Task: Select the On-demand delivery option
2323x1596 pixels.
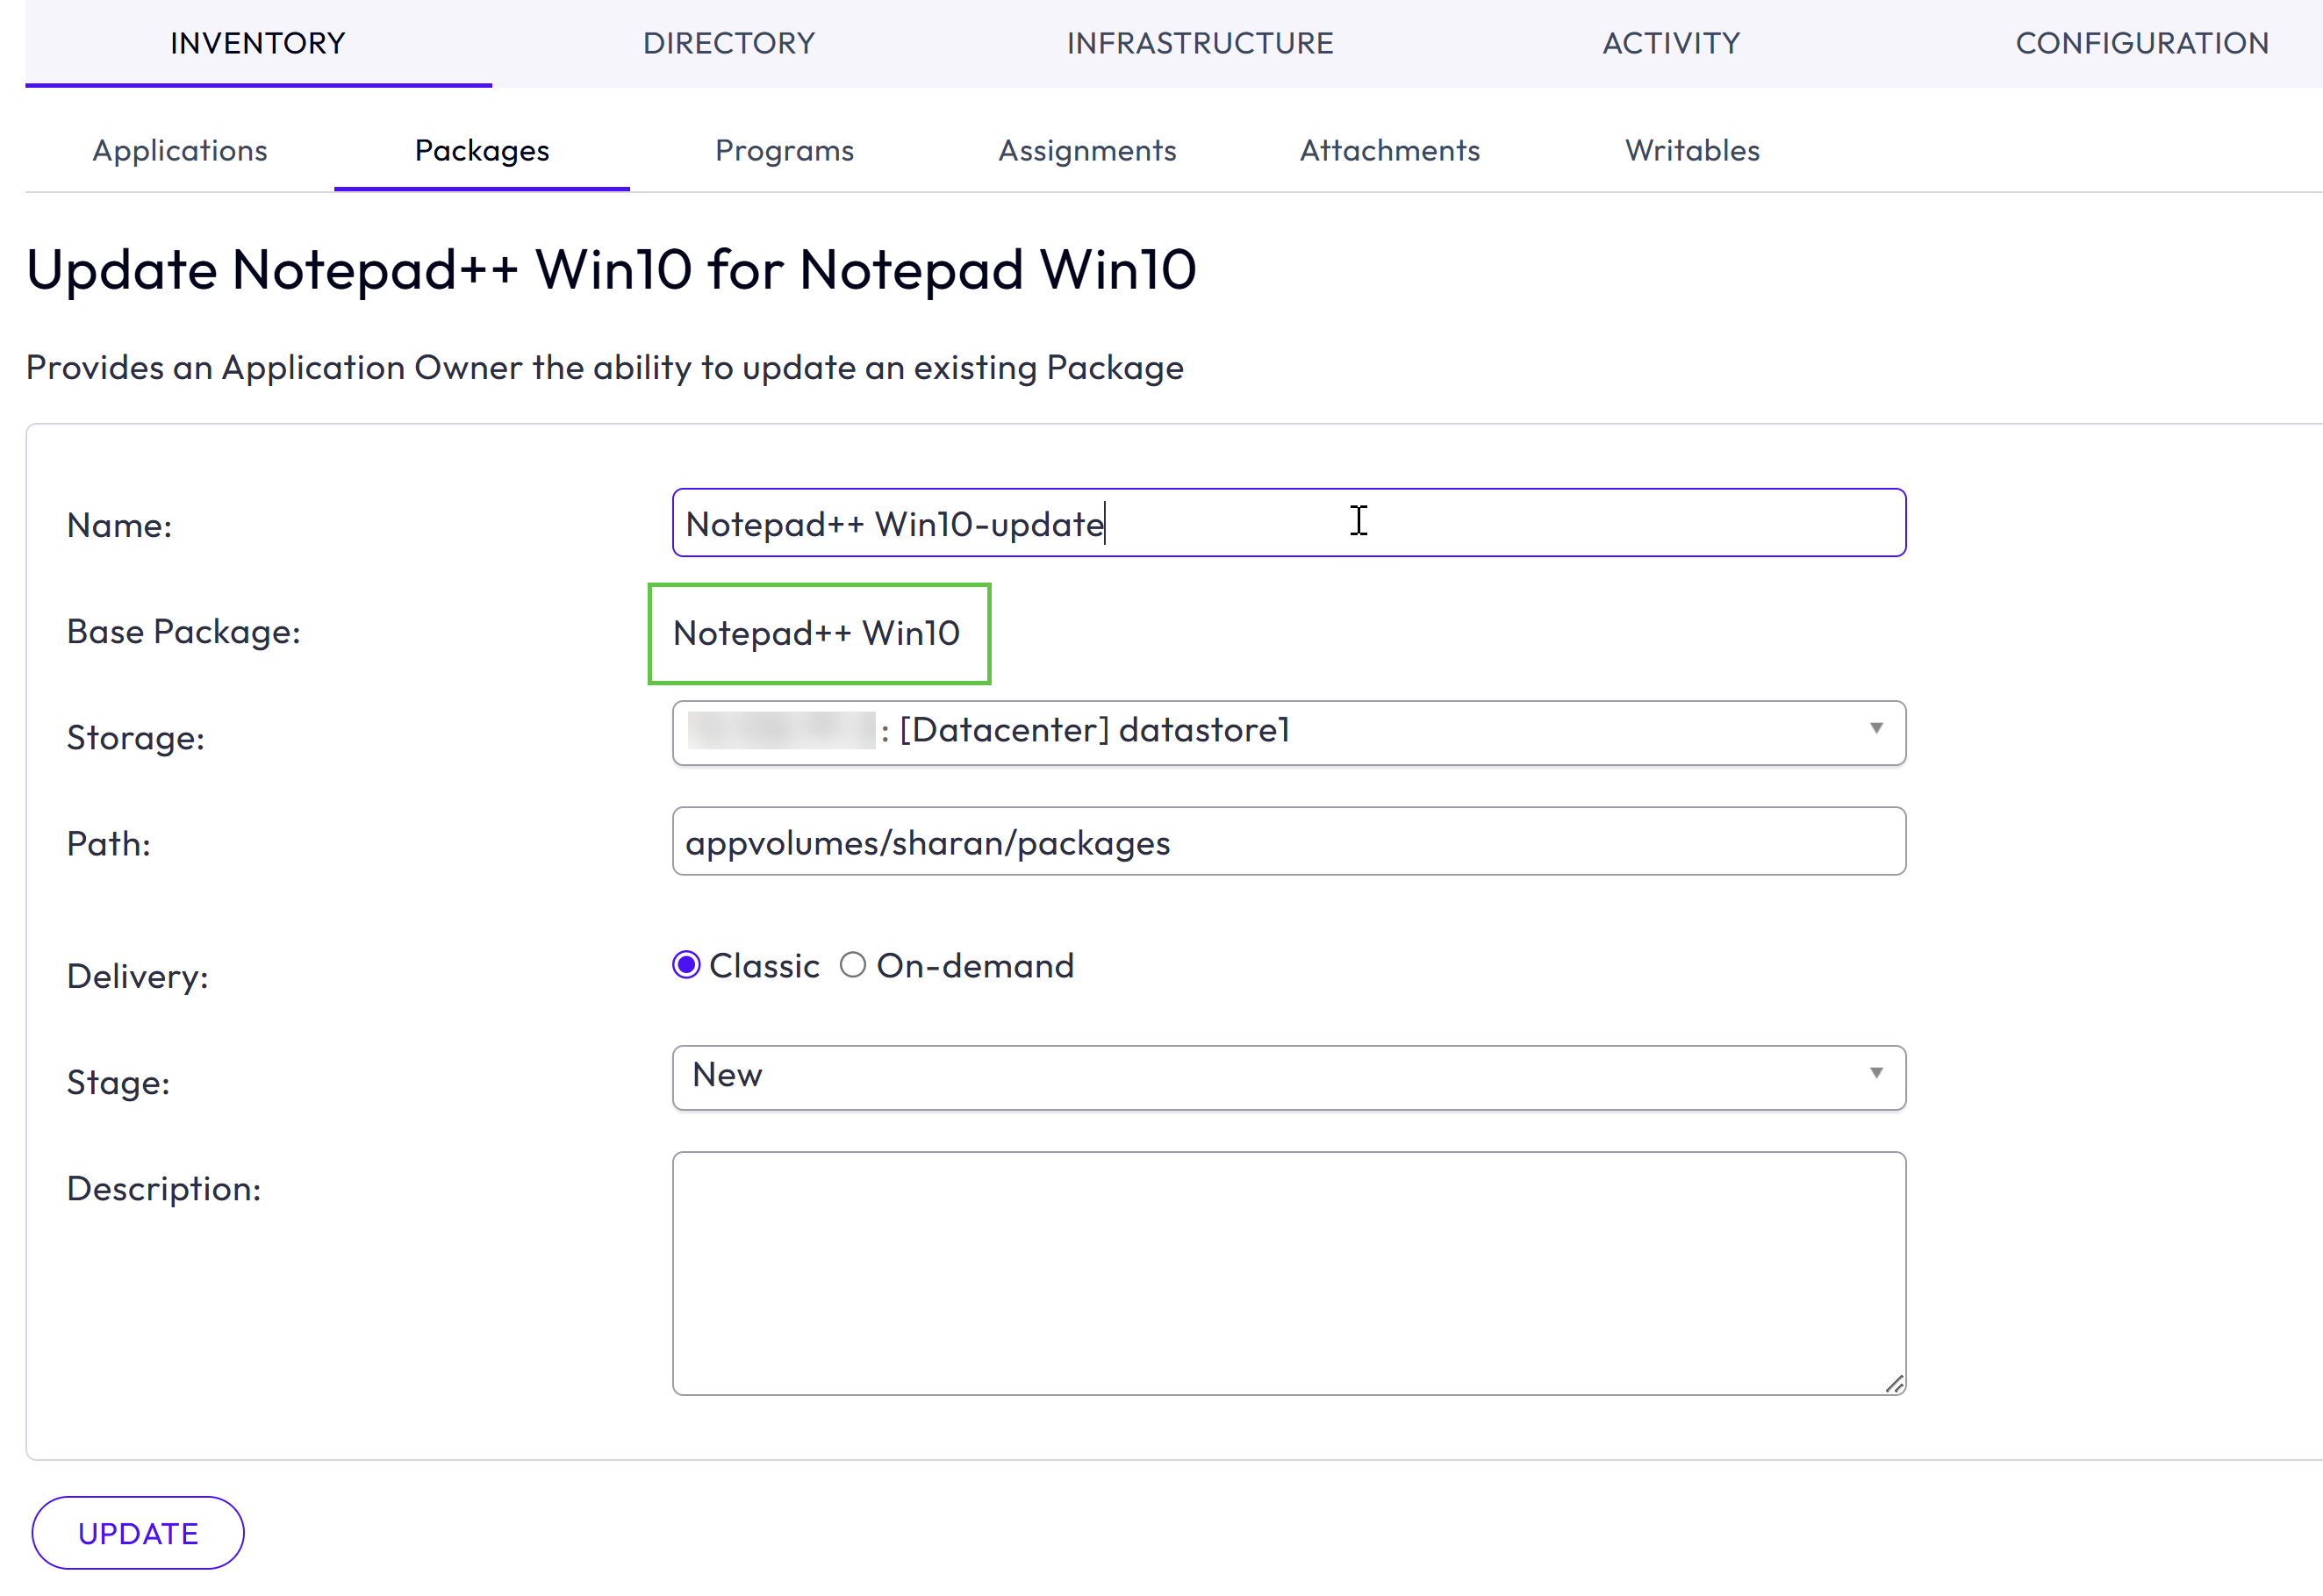Action: tap(852, 966)
